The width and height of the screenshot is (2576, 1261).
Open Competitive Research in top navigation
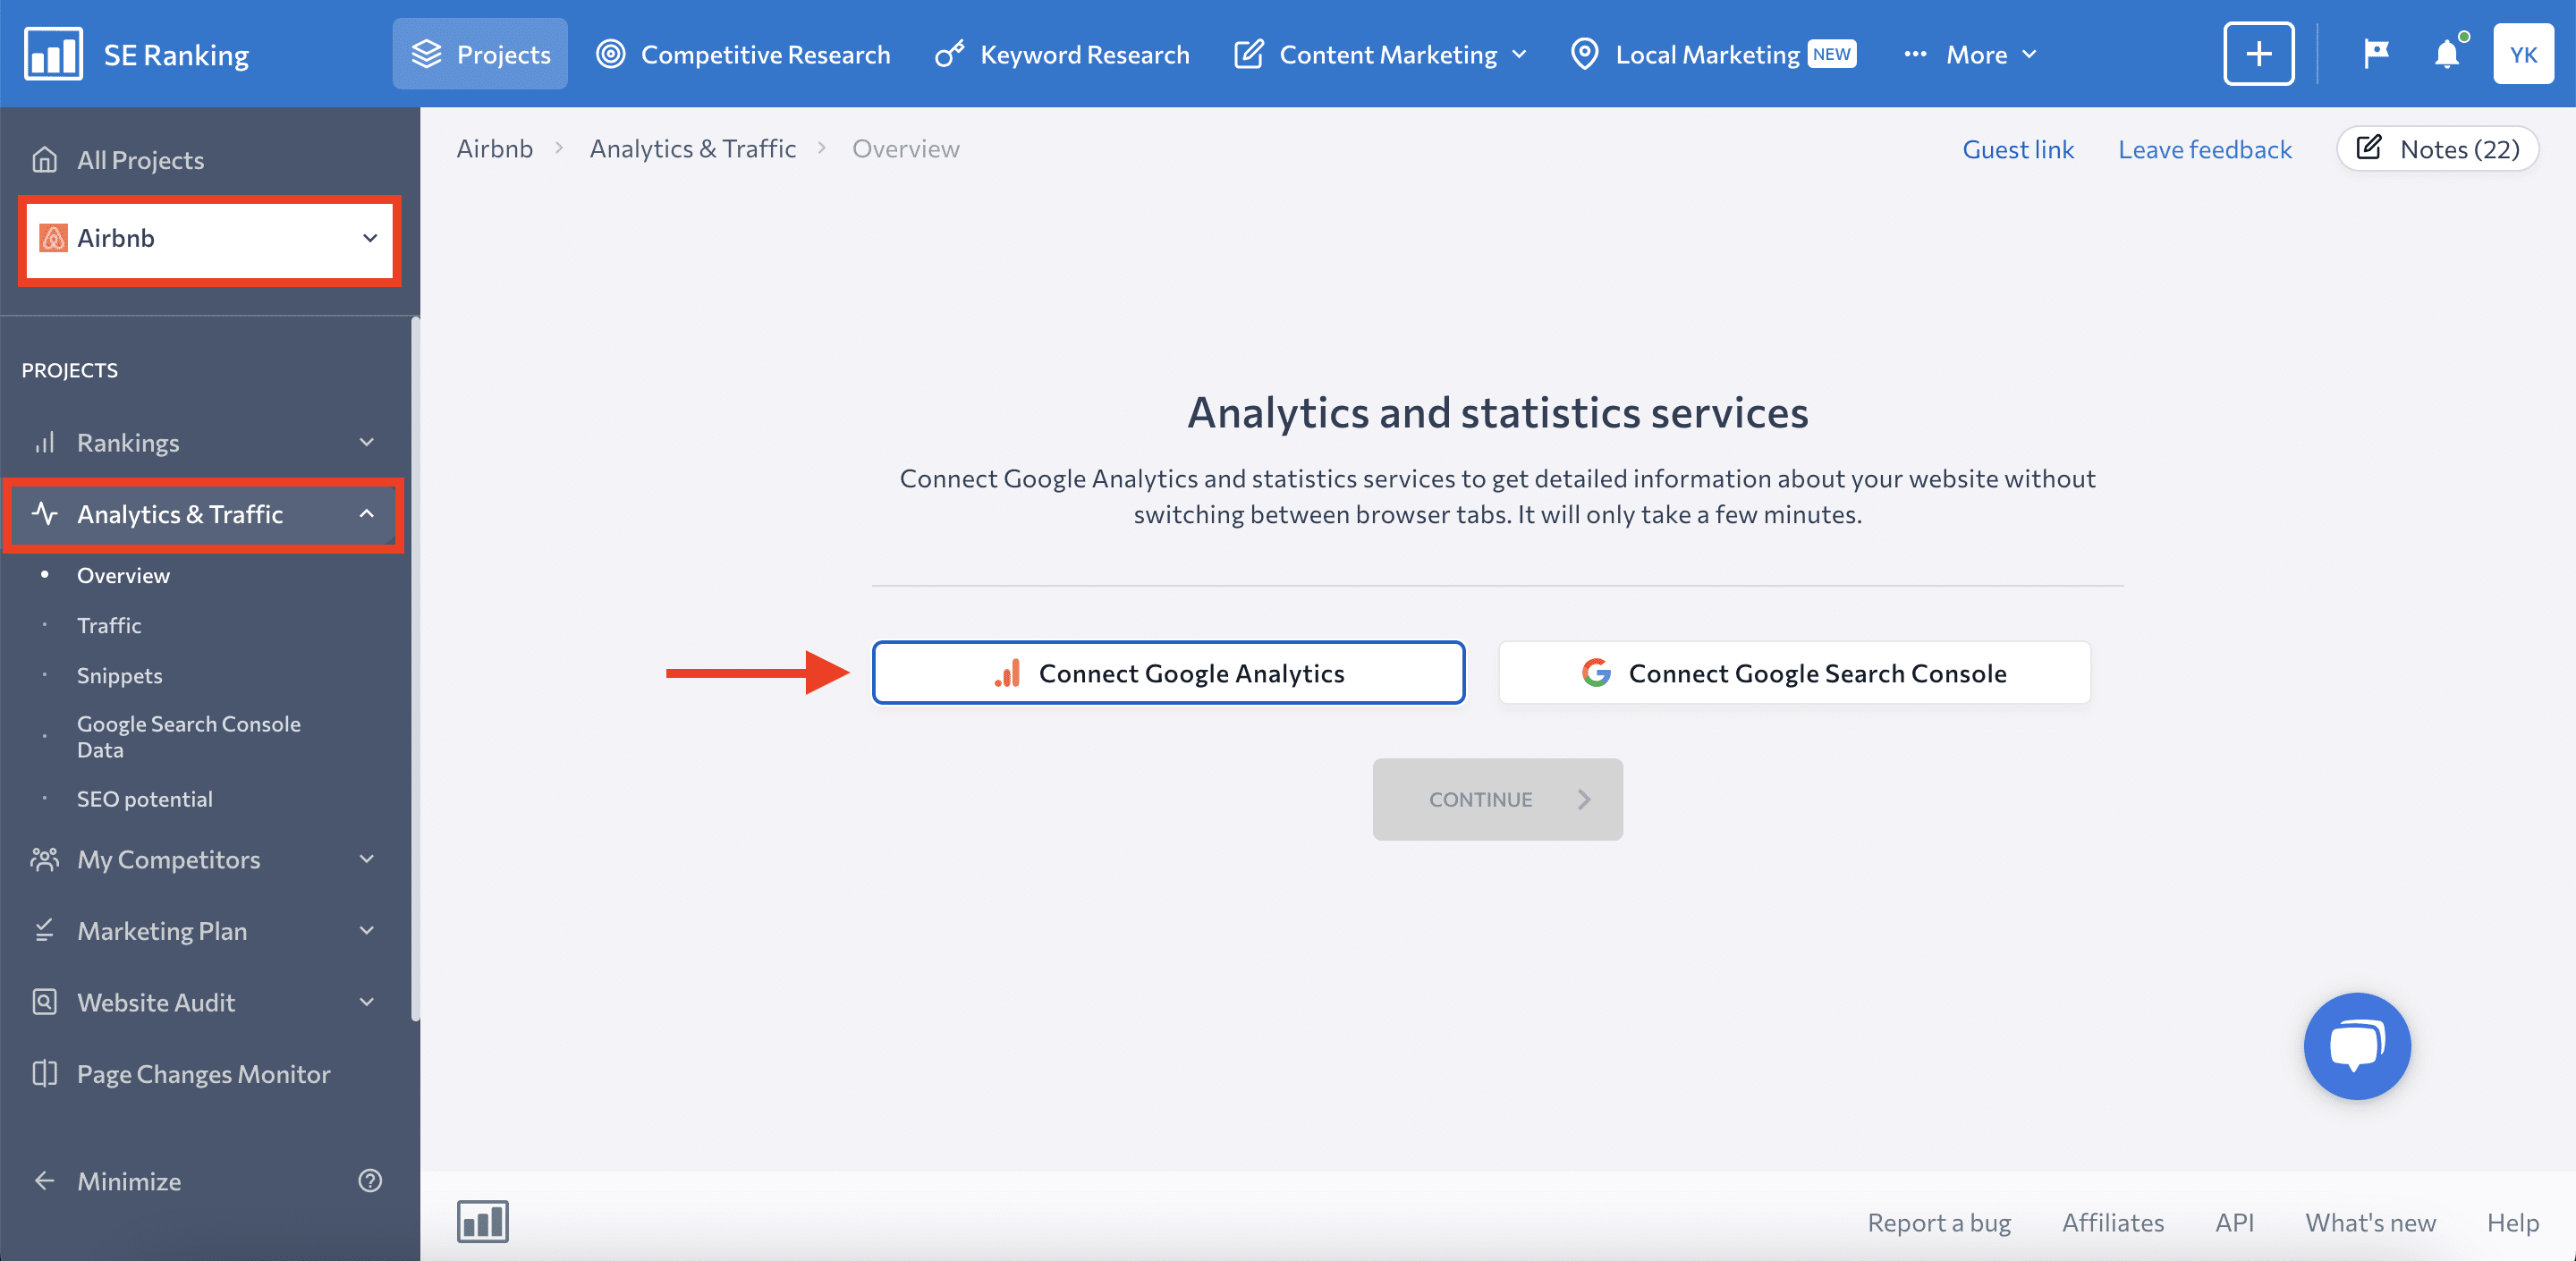point(743,54)
